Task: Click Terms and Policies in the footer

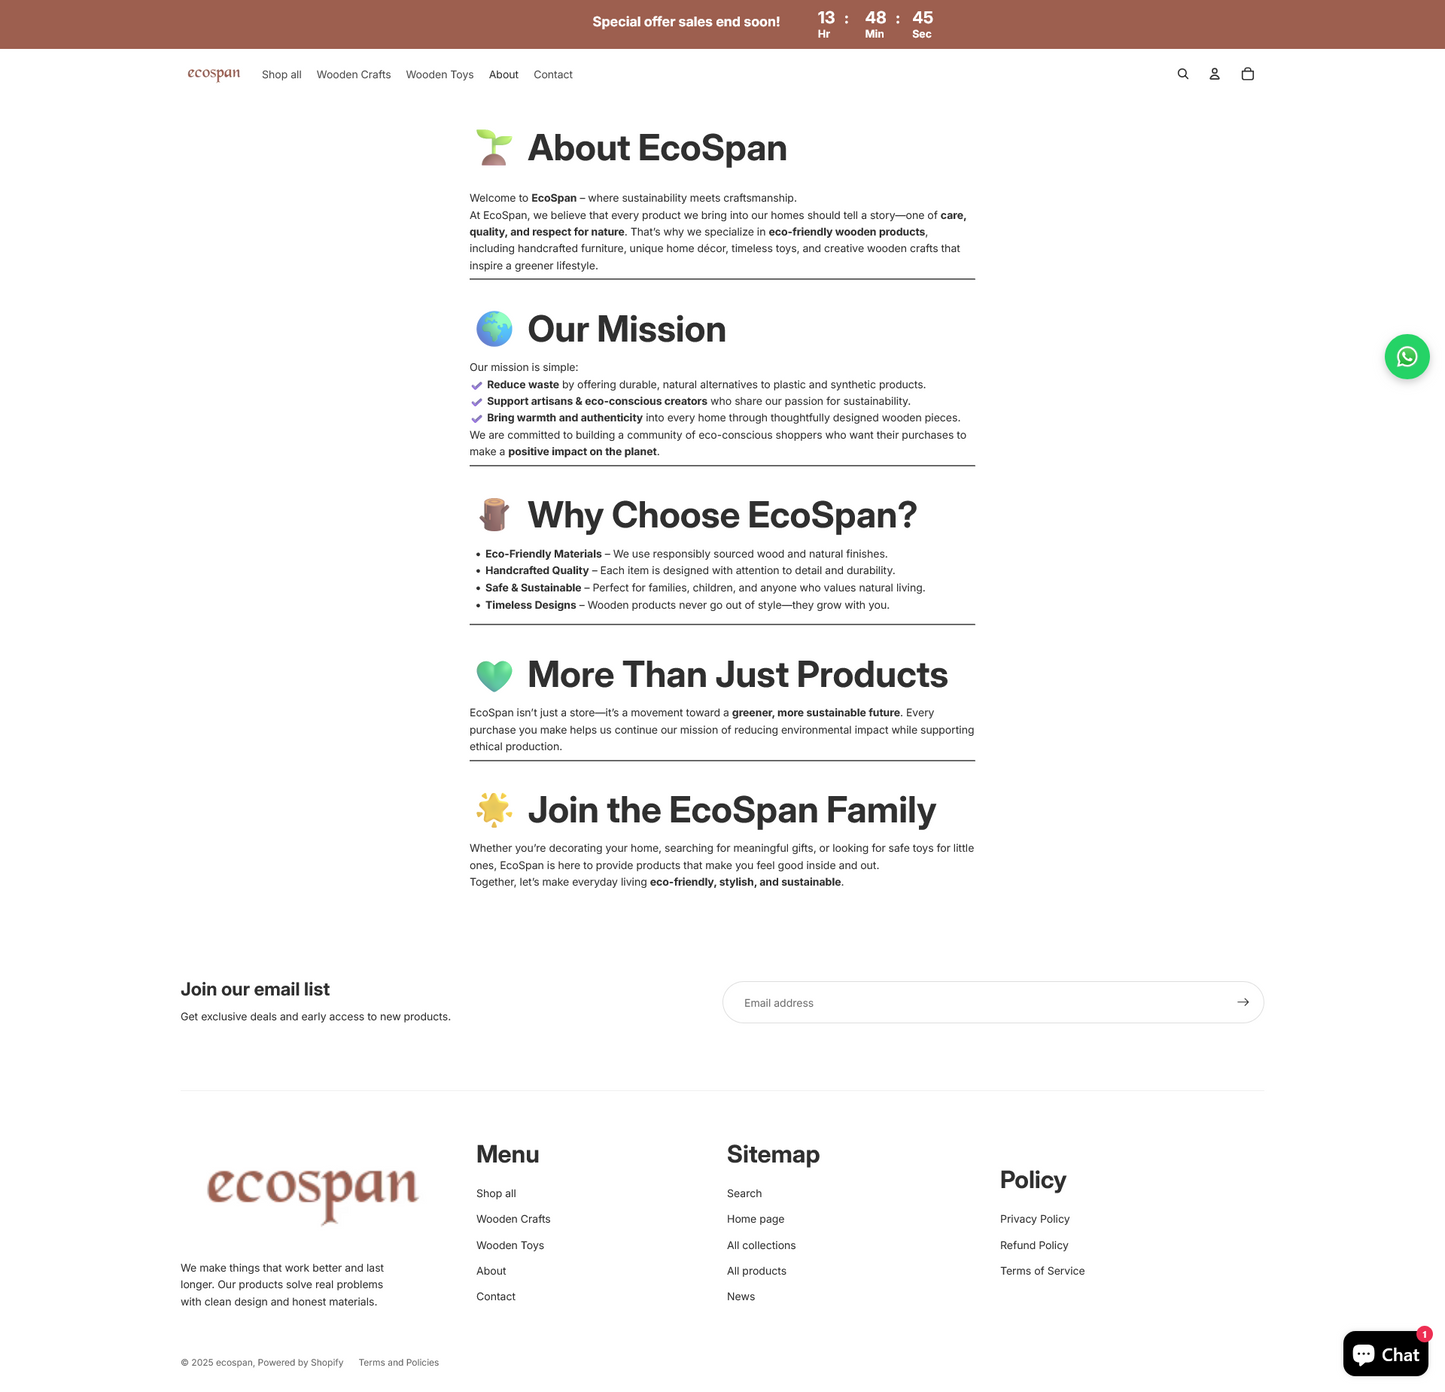Action: point(398,1362)
